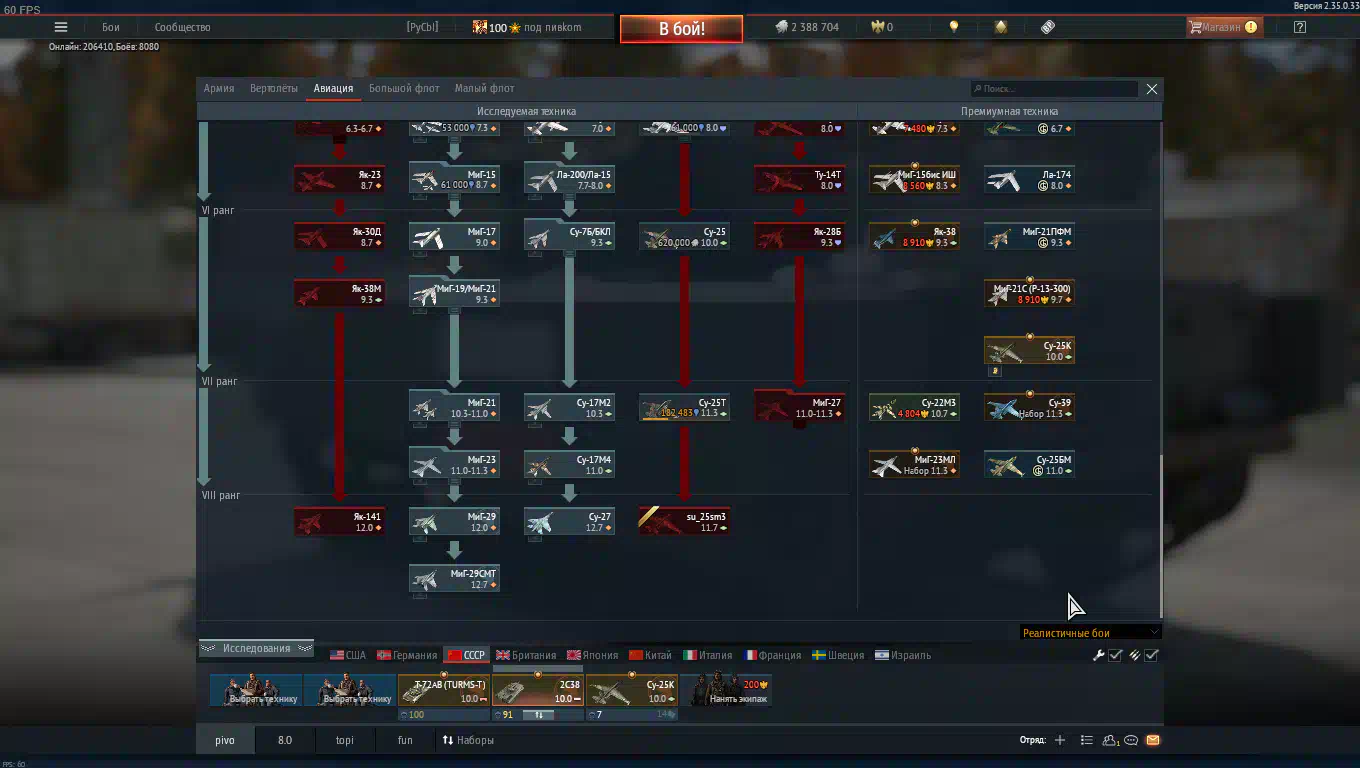
Task: Select the premium МиГ-23МЛ card
Action: (914, 465)
